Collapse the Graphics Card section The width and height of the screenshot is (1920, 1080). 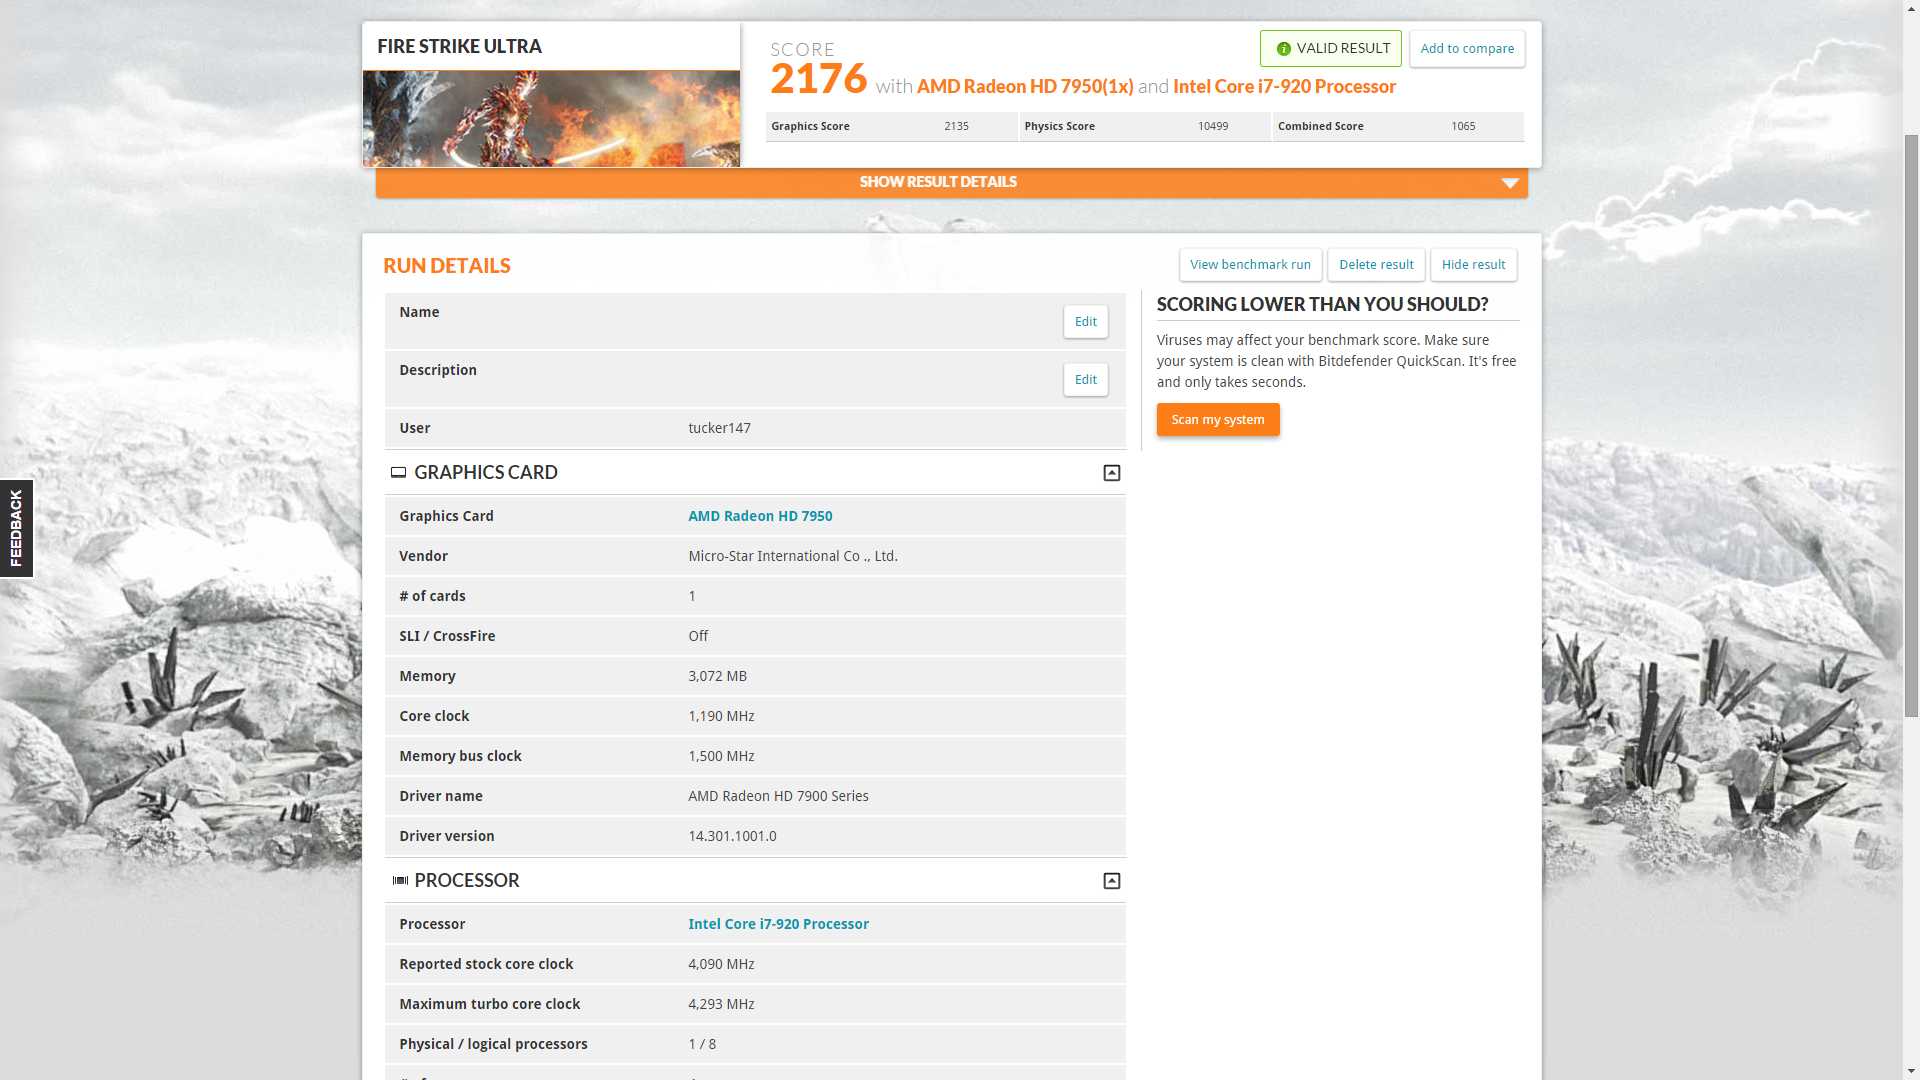point(1111,473)
